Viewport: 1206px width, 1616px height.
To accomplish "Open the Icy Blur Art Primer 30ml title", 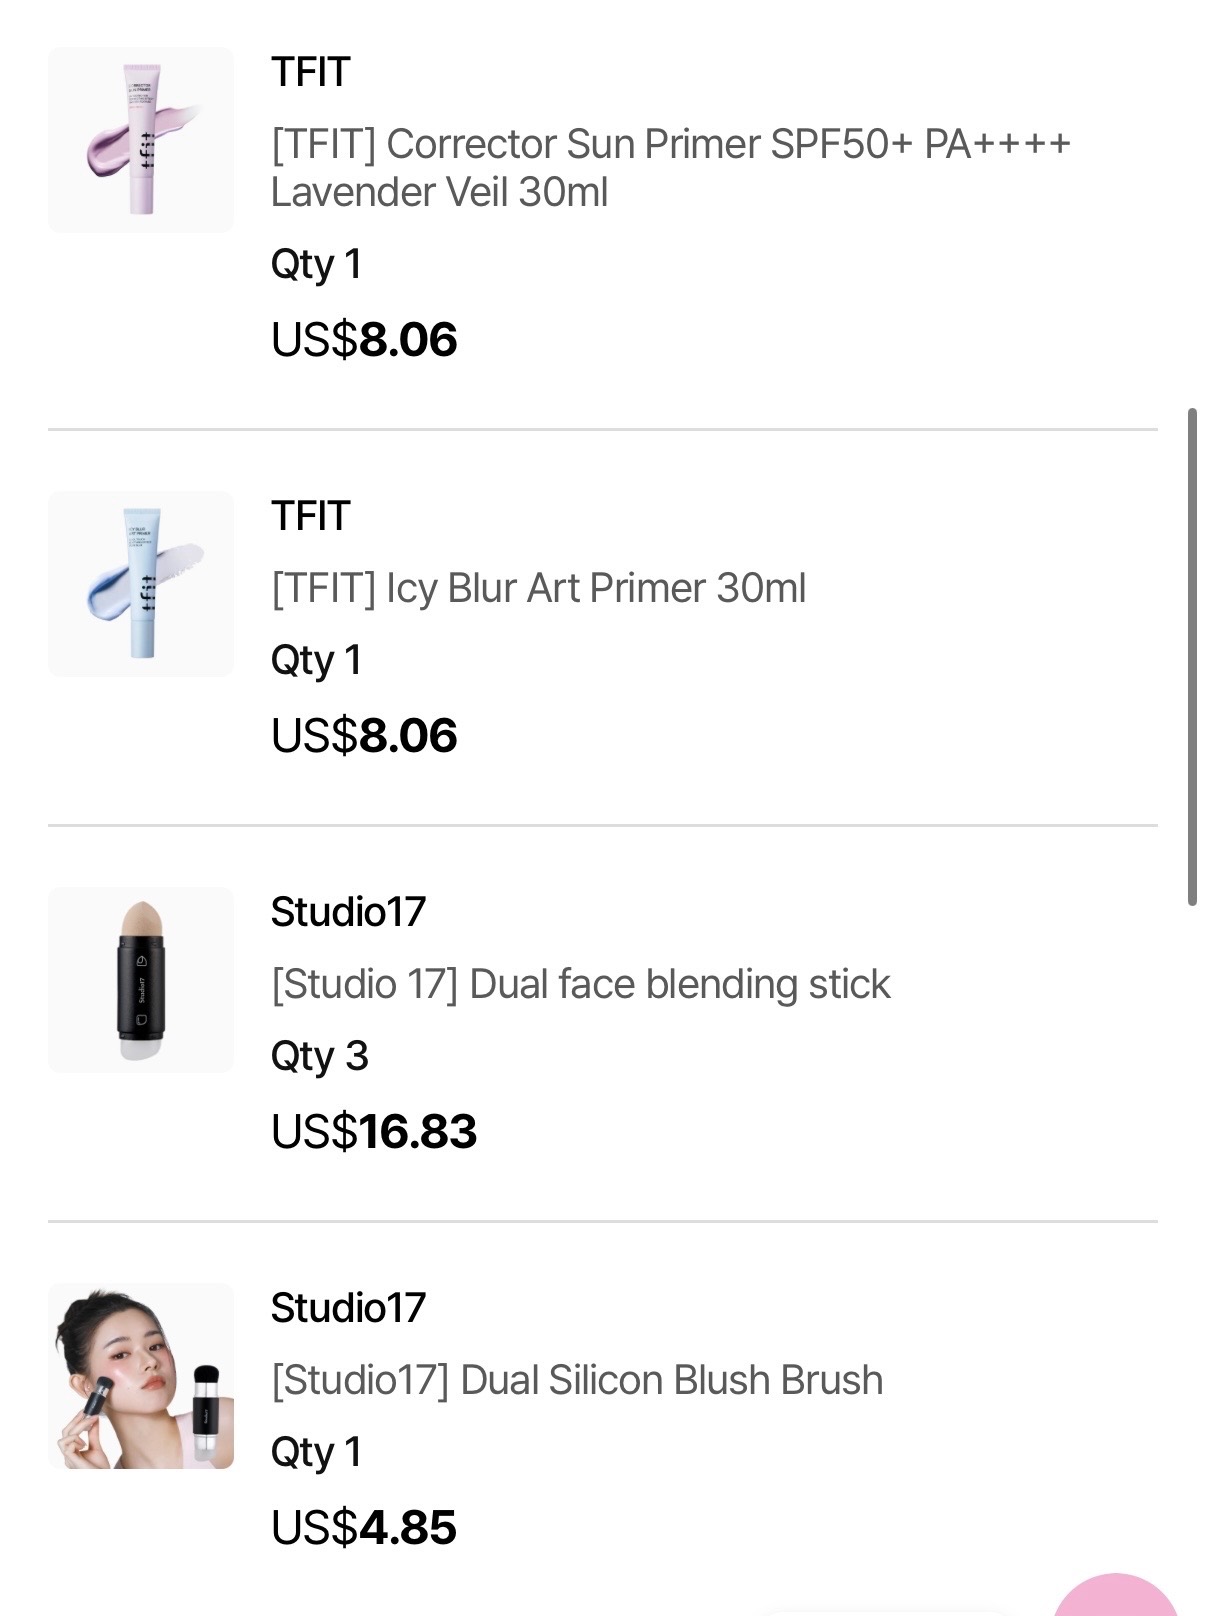I will [x=538, y=588].
